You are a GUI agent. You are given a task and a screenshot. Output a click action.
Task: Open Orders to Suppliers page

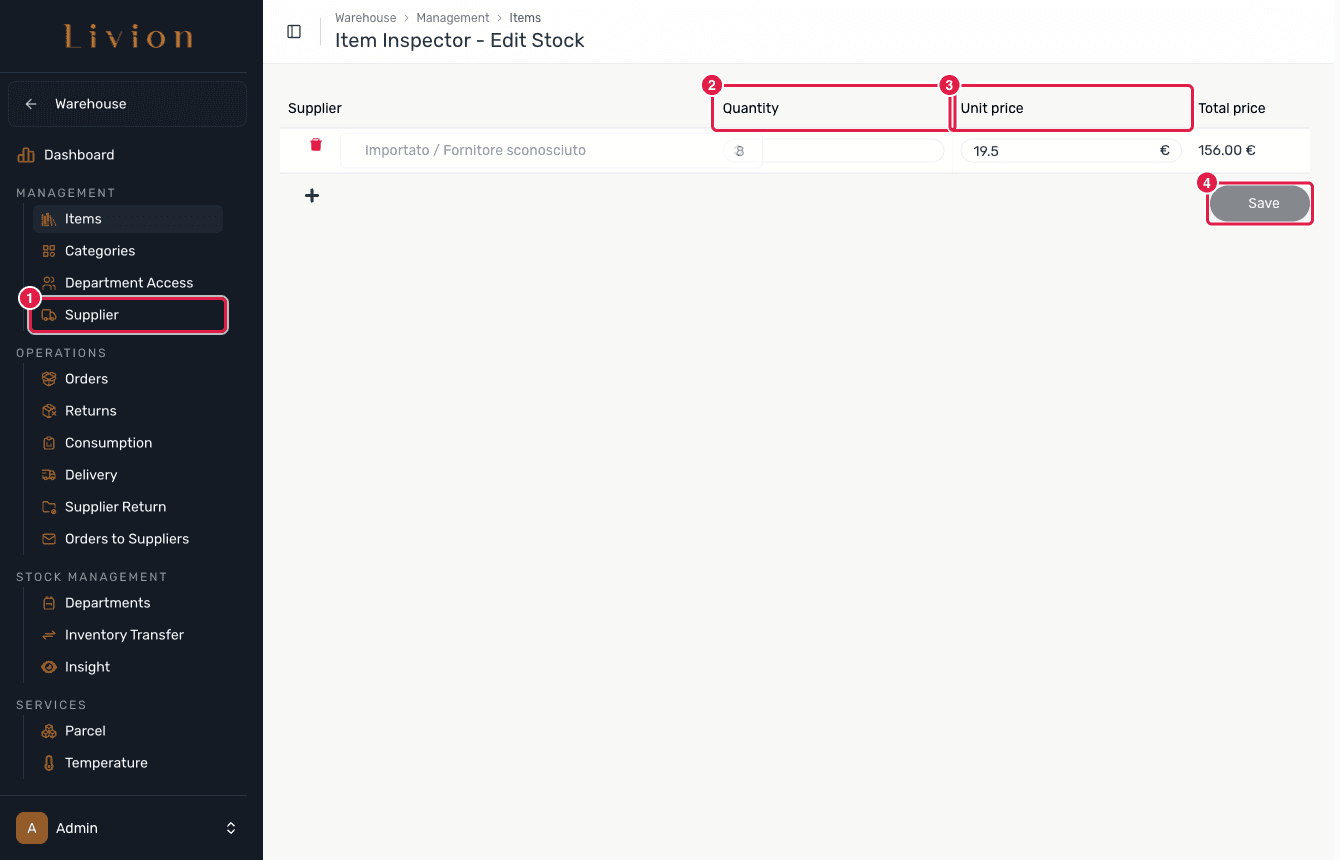click(128, 539)
